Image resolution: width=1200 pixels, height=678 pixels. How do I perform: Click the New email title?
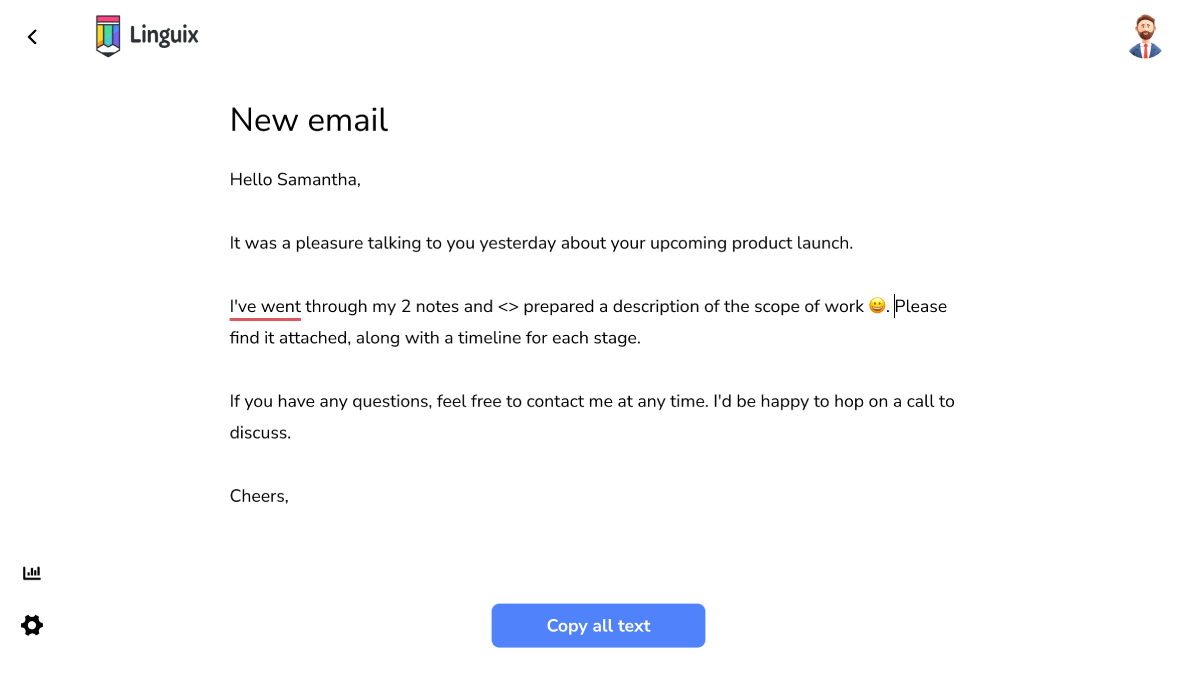coord(308,120)
